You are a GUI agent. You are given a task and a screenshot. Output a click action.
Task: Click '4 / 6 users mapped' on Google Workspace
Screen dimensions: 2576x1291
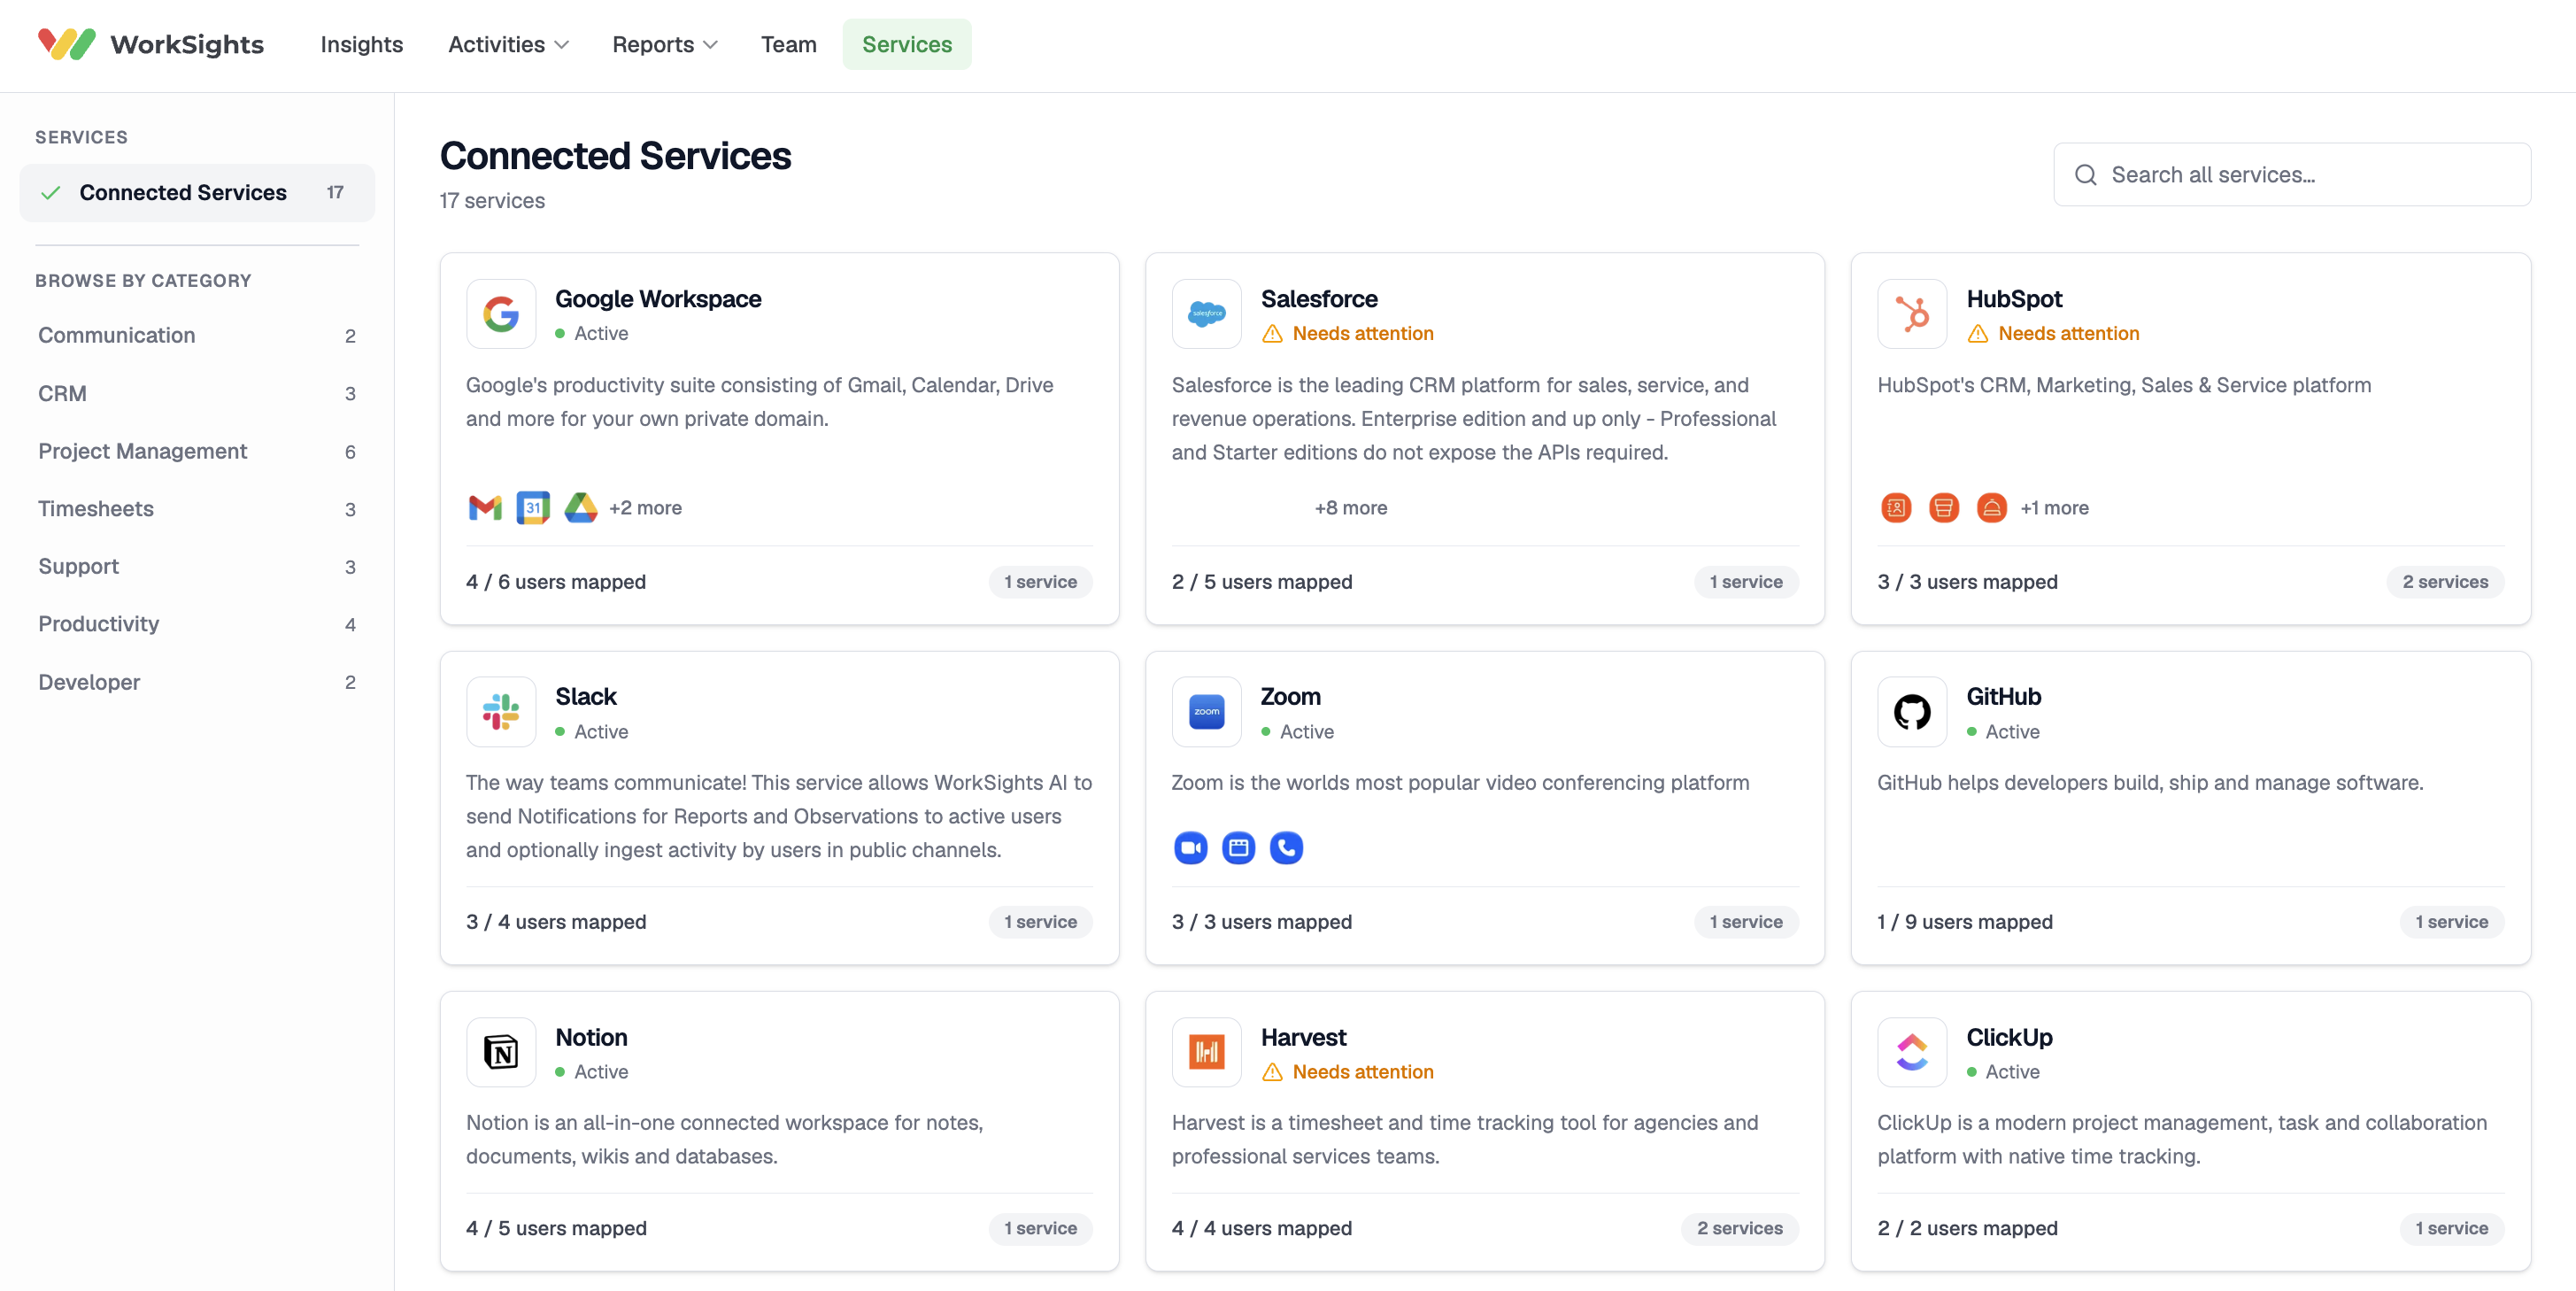coord(556,582)
